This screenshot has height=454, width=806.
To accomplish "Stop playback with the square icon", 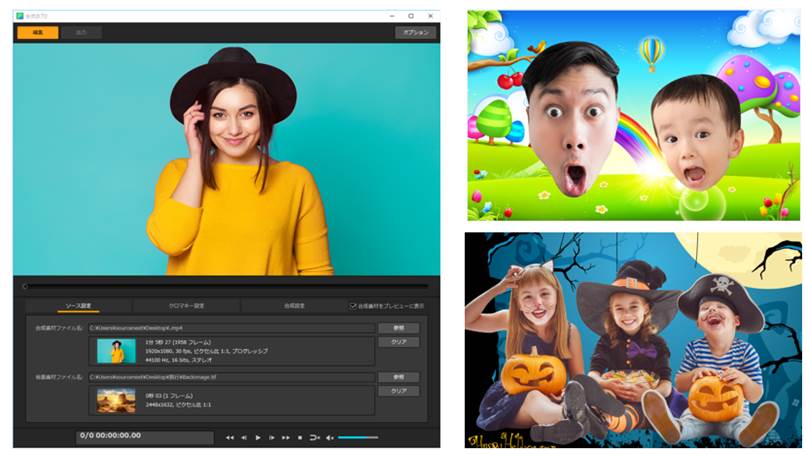I will pyautogui.click(x=299, y=437).
